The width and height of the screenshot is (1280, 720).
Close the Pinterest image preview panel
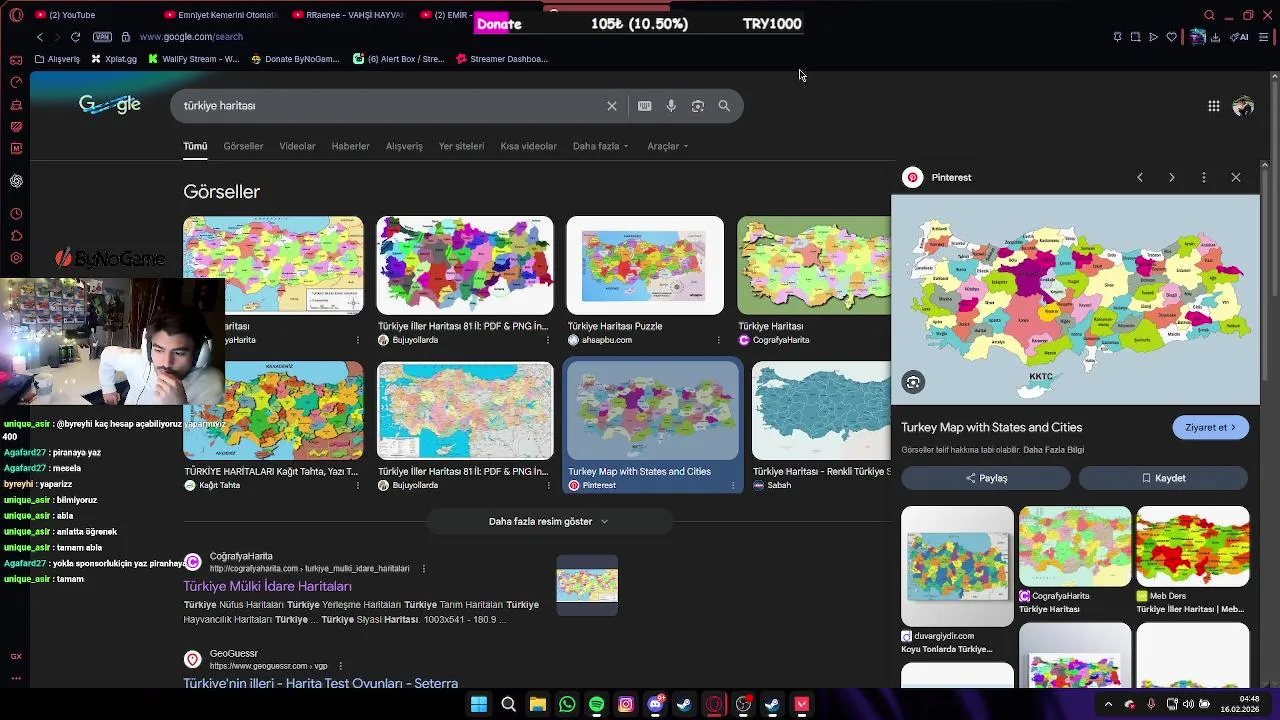point(1236,177)
